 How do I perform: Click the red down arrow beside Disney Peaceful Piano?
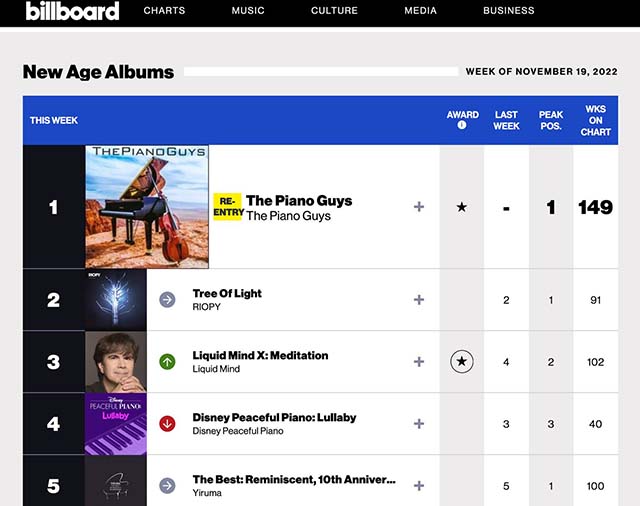167,424
